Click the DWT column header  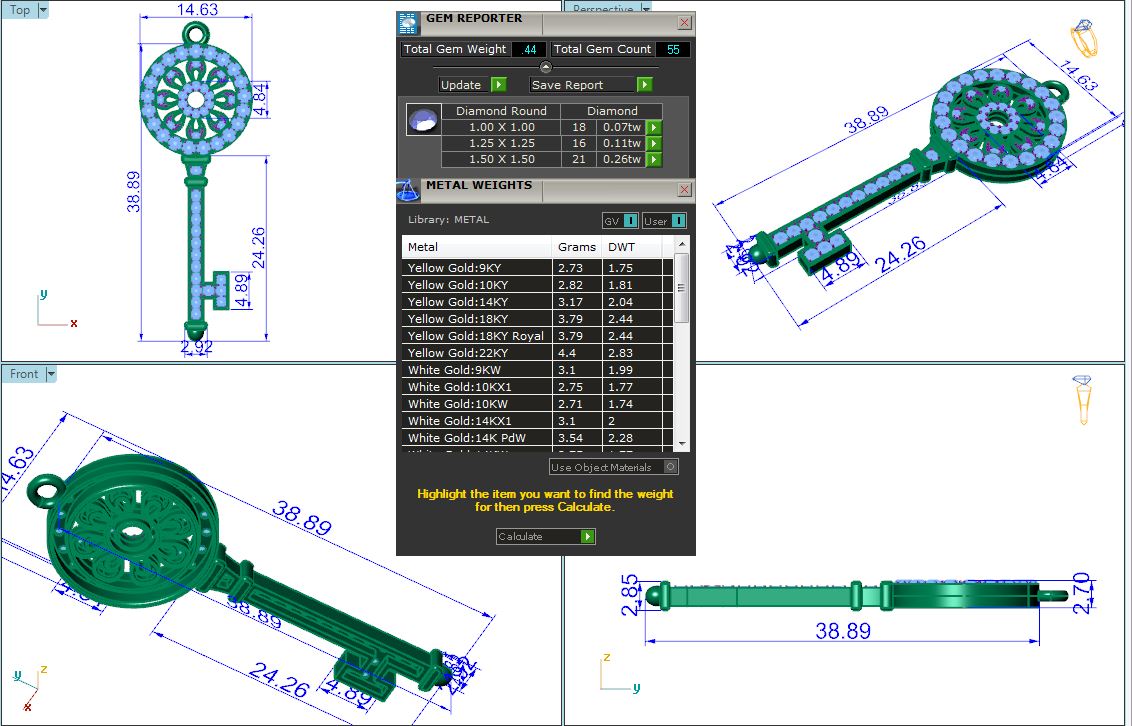point(632,247)
